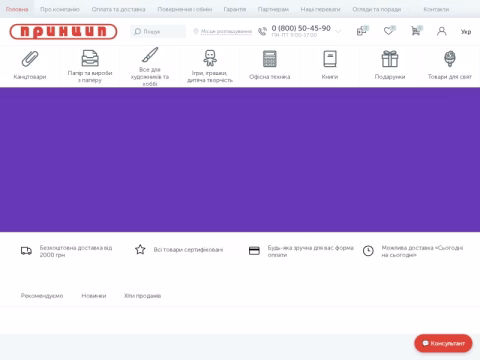Open the Партнерам menu item
480x360 pixels.
click(273, 9)
